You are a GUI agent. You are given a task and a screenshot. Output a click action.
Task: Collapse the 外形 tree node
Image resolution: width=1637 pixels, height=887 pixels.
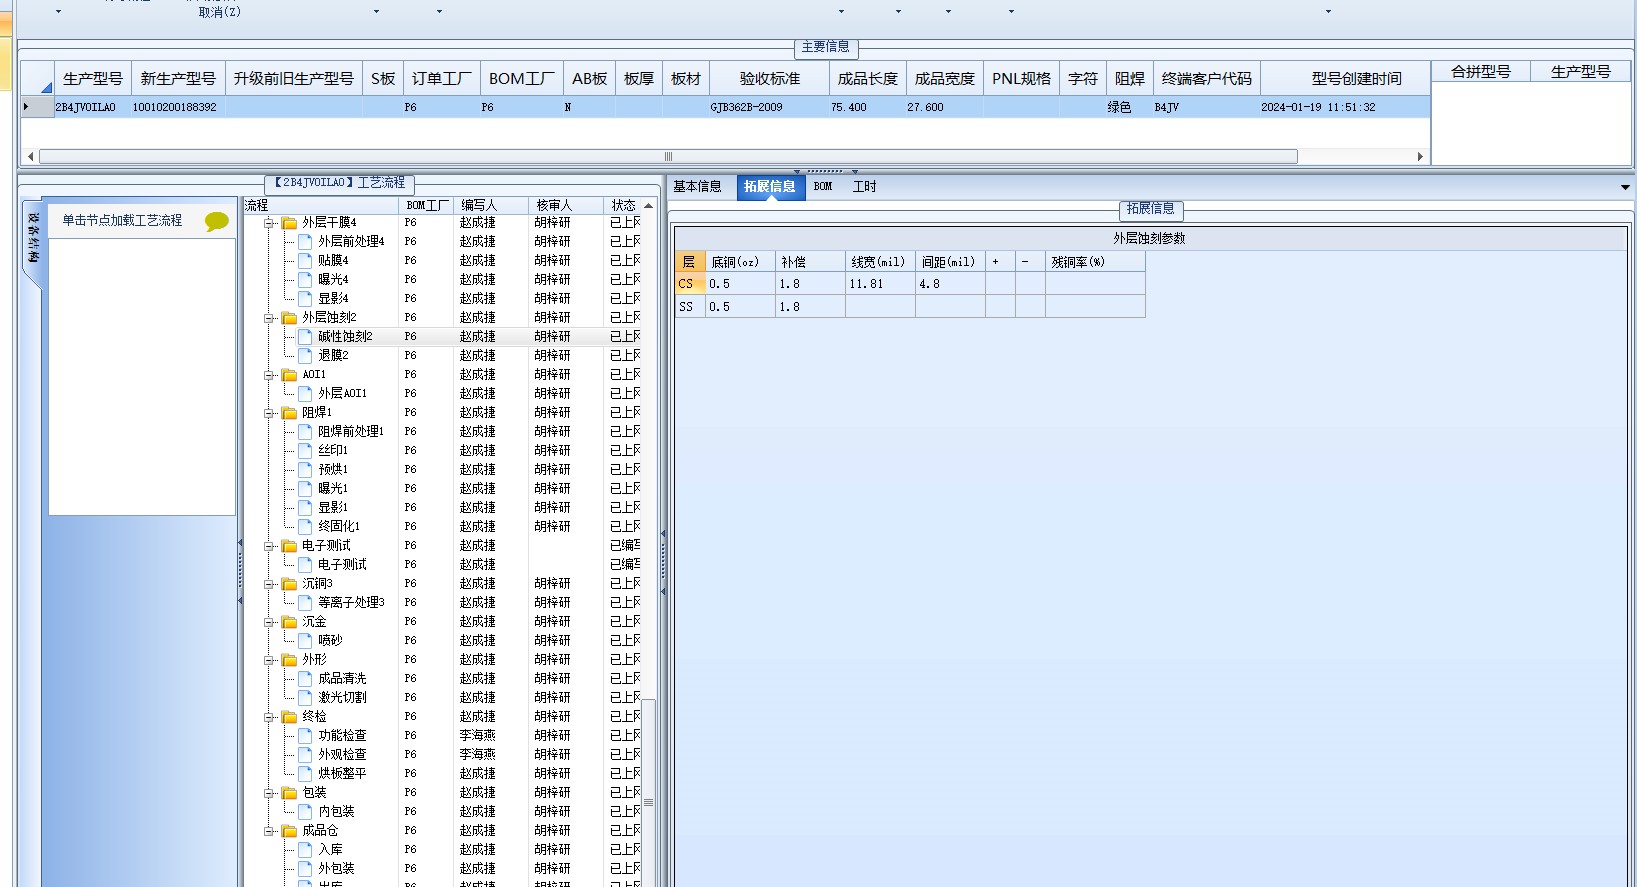click(x=269, y=660)
